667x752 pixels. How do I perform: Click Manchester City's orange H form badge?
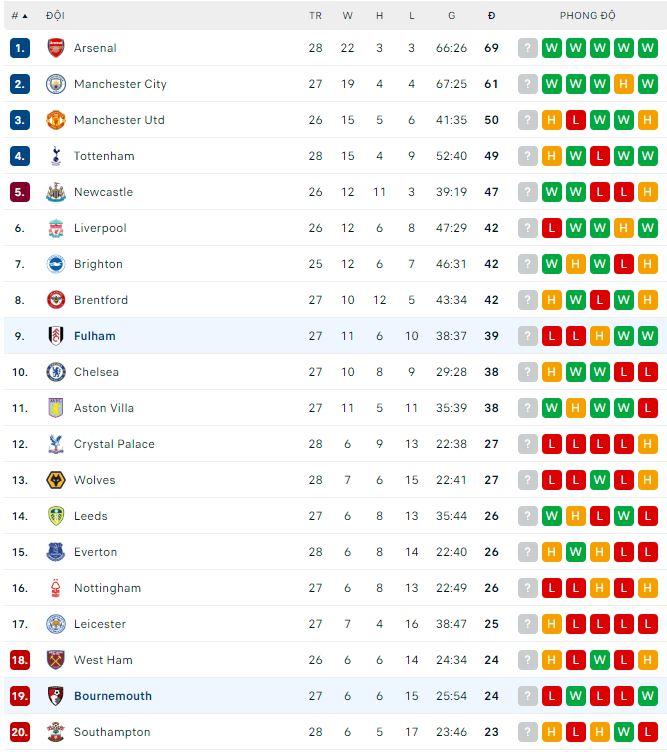click(x=623, y=84)
